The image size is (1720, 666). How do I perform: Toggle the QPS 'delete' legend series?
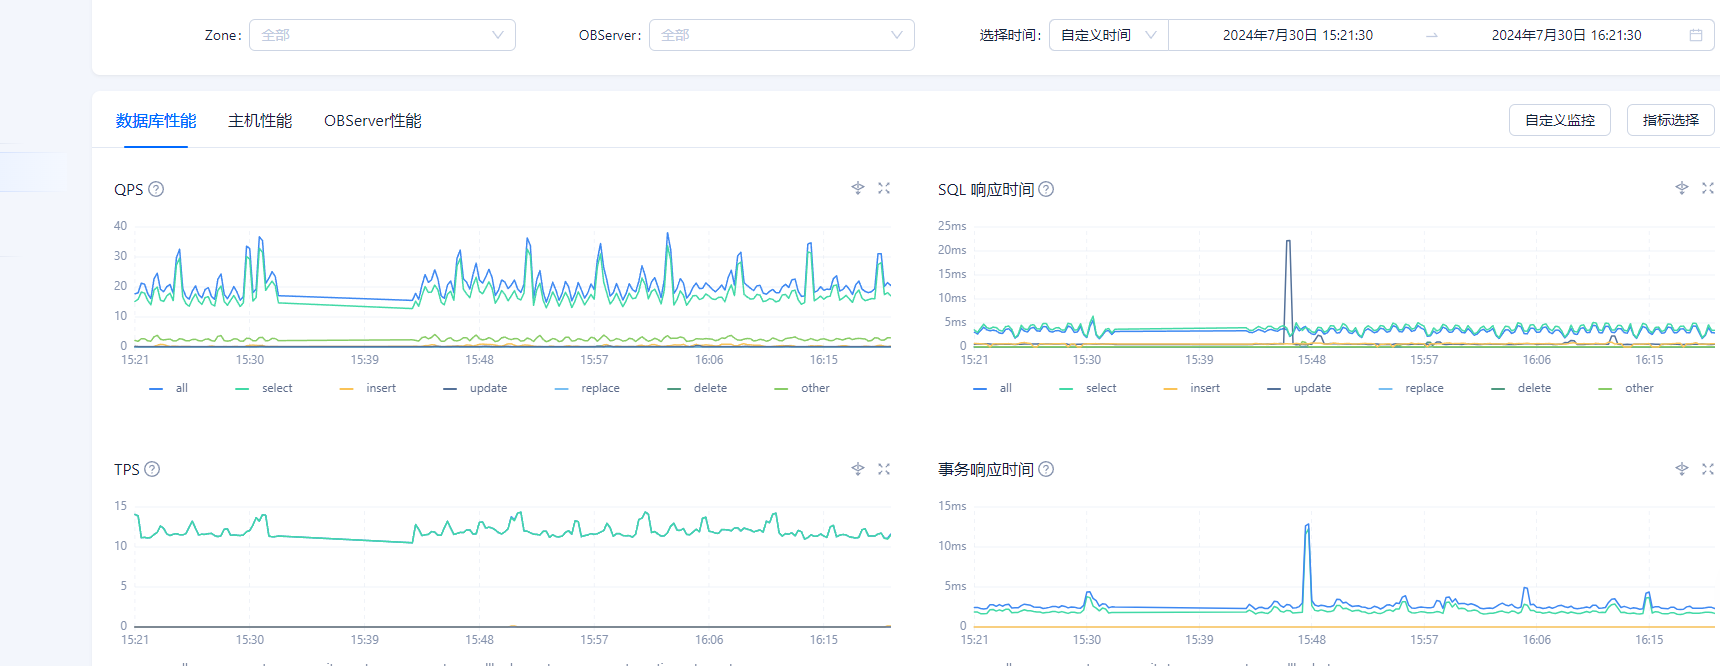point(697,388)
